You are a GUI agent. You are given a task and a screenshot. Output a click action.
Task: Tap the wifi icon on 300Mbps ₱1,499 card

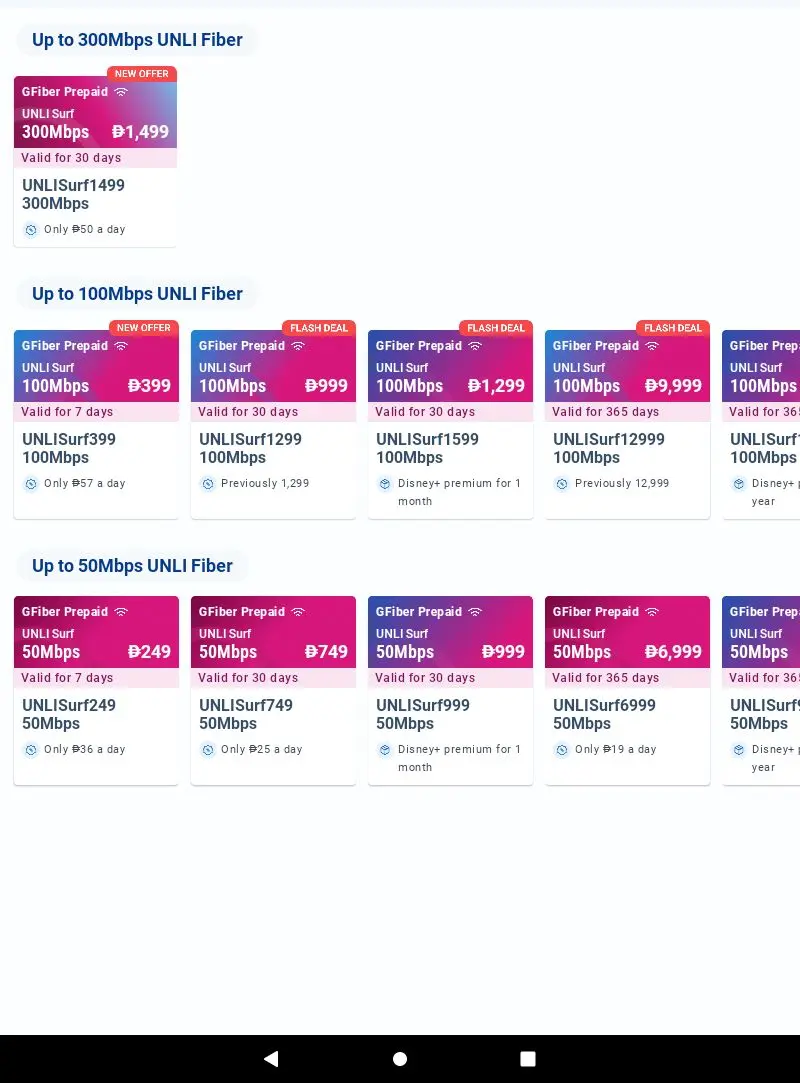point(121,92)
